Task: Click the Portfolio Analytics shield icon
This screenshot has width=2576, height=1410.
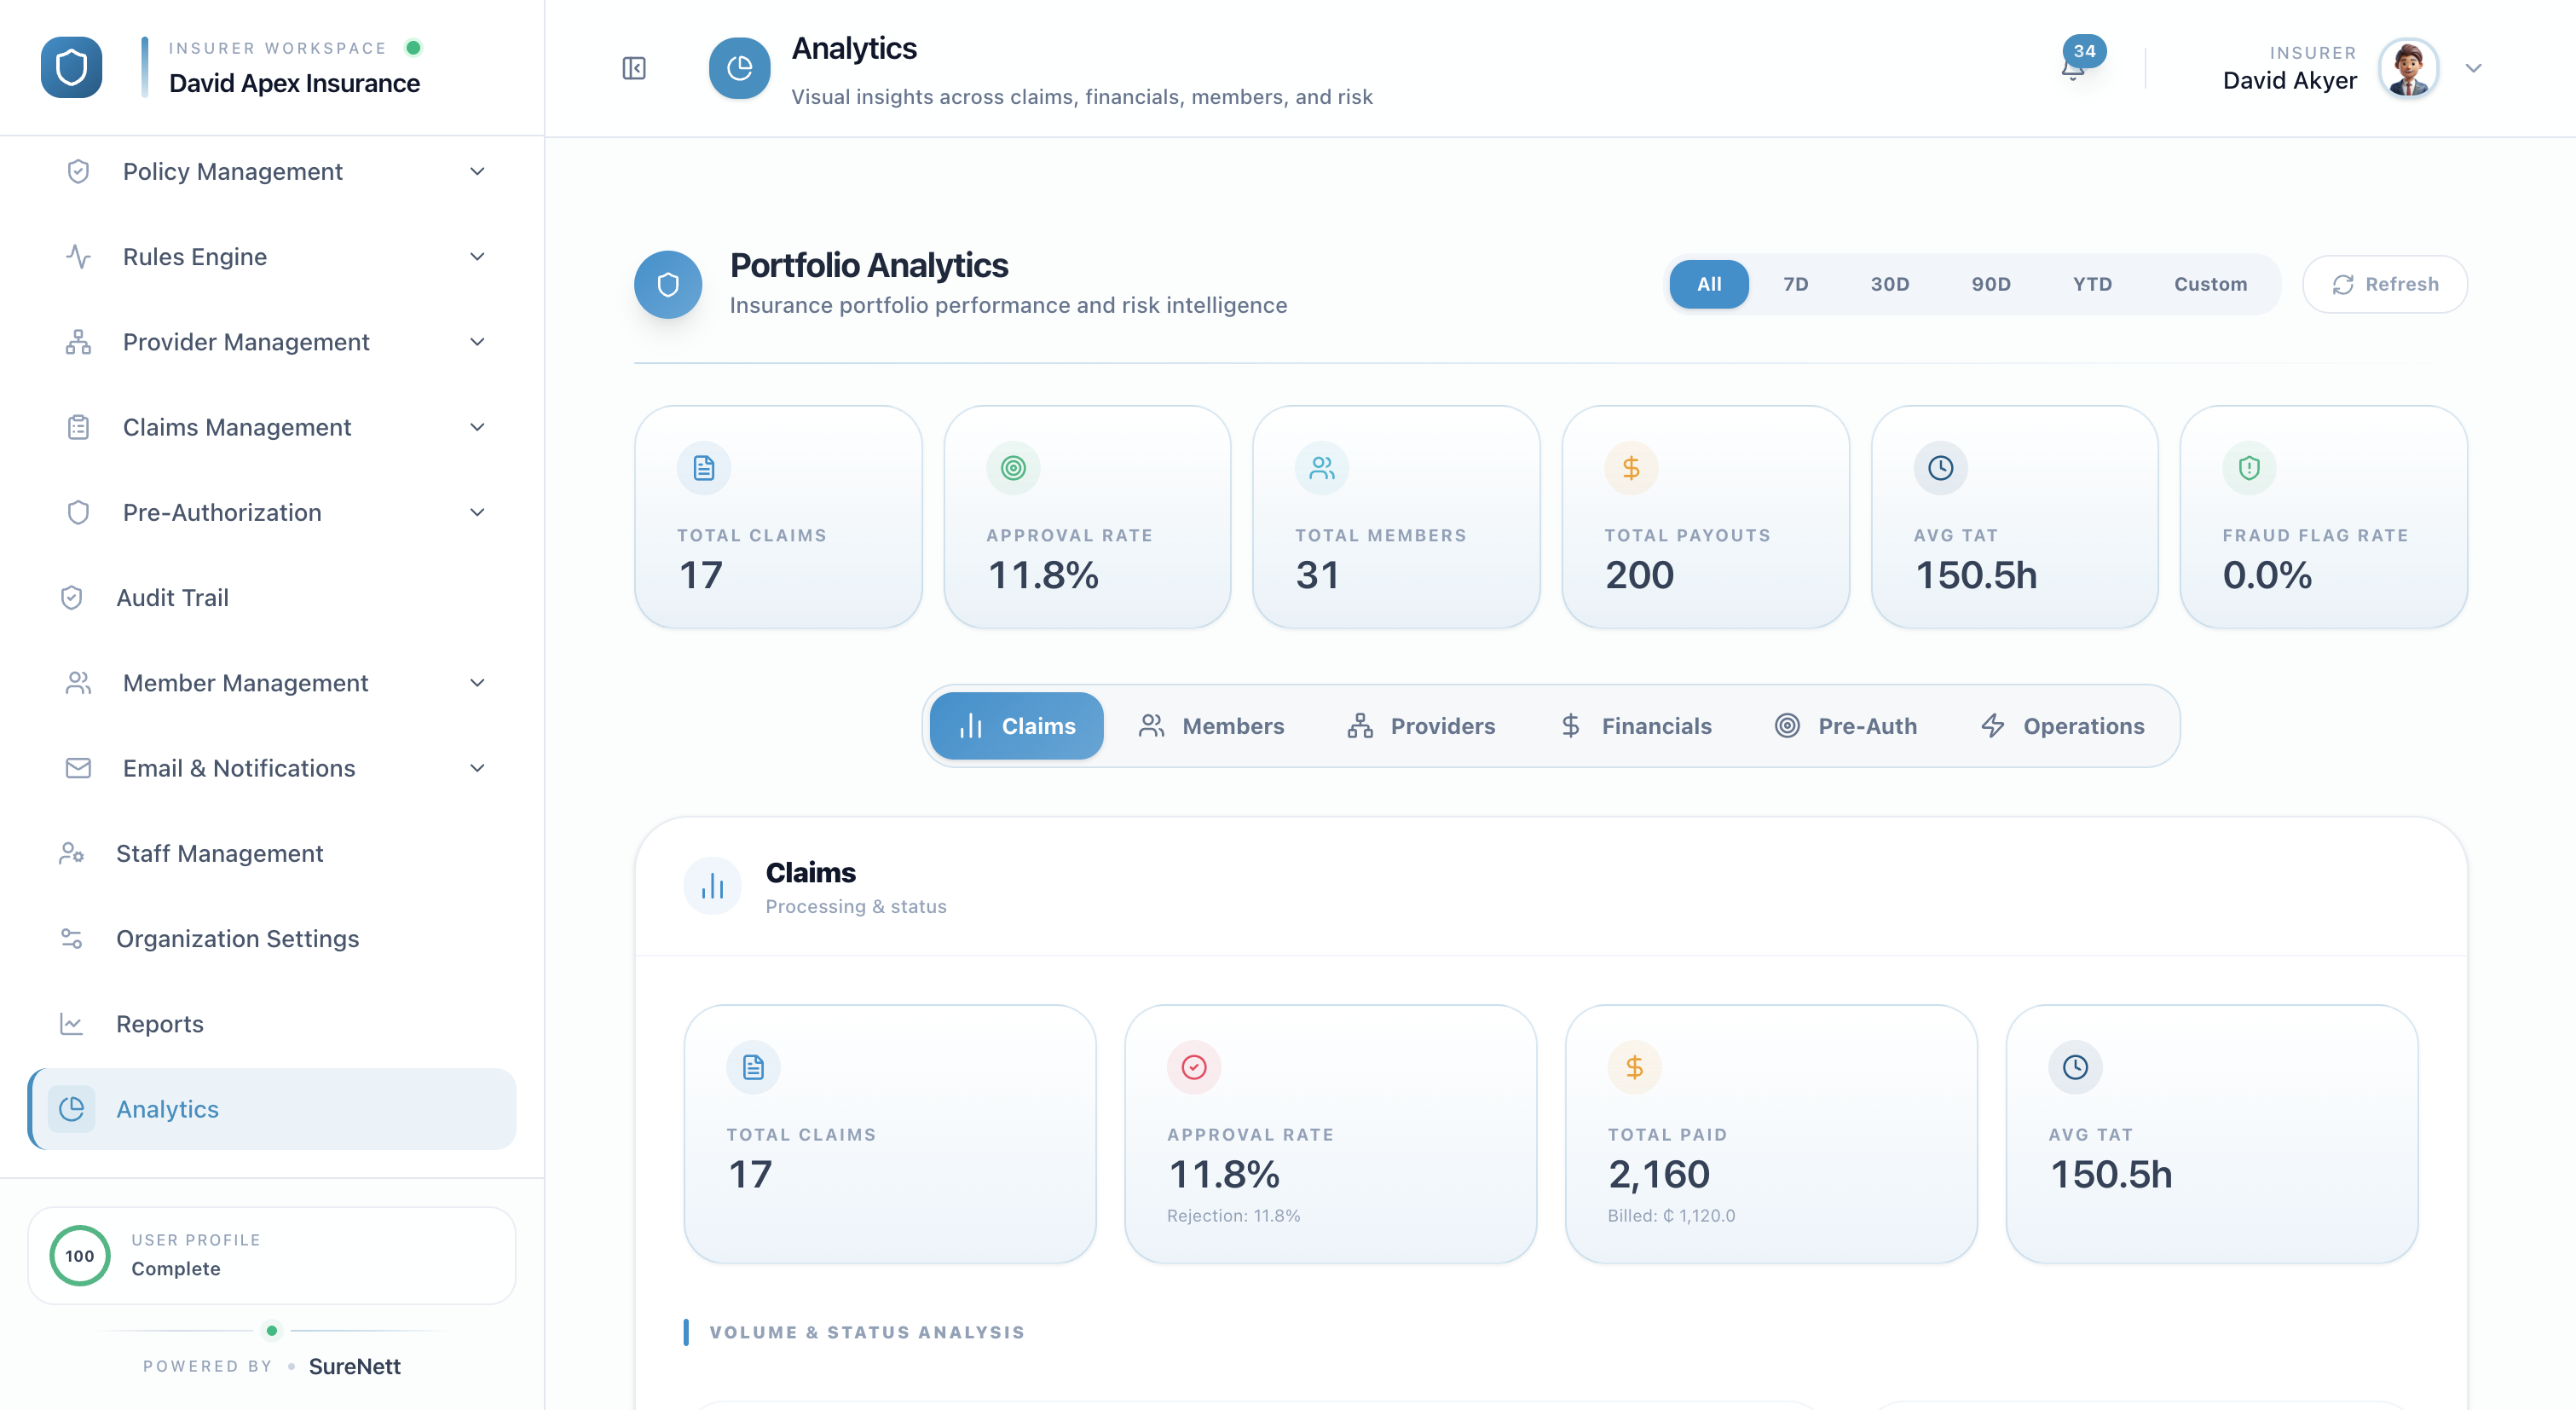Action: click(x=668, y=285)
